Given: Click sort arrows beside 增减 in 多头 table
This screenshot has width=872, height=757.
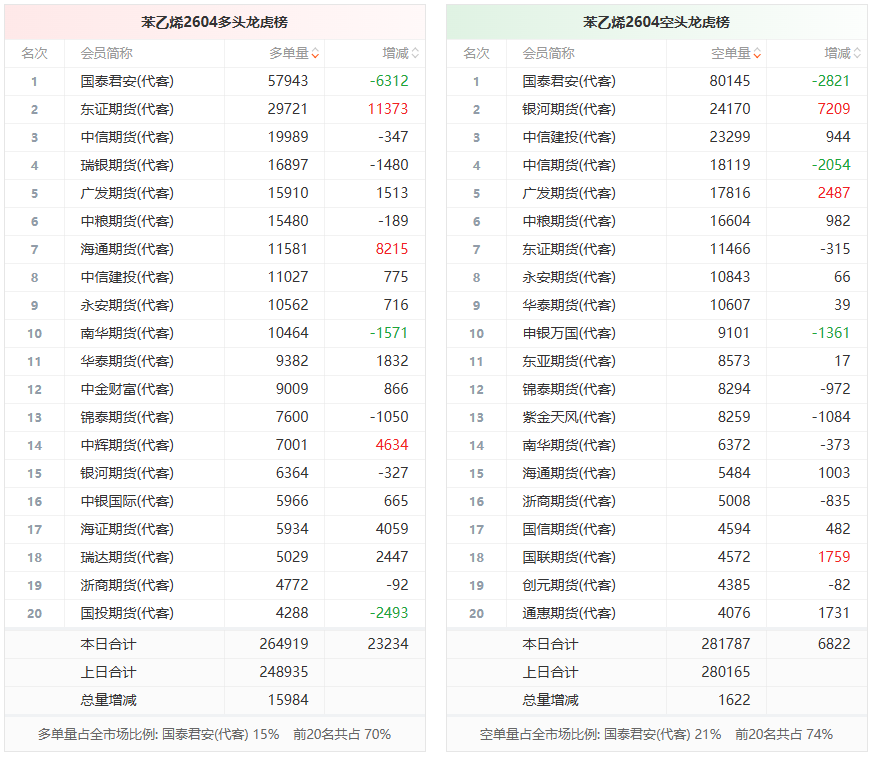Looking at the screenshot, I should click(x=415, y=54).
